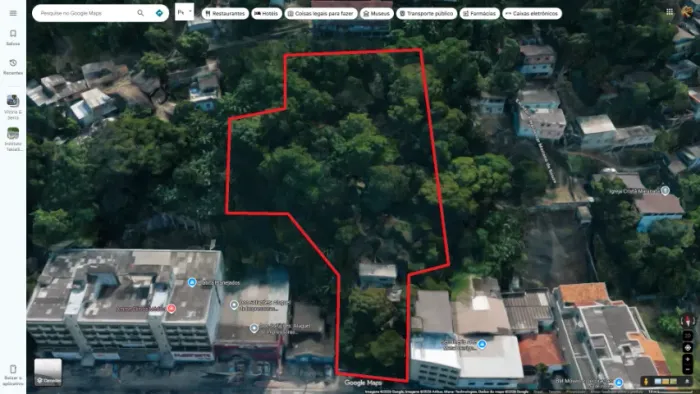The width and height of the screenshot is (700, 394).
Task: Click the blue directions (Rotas) icon
Action: (x=159, y=13)
